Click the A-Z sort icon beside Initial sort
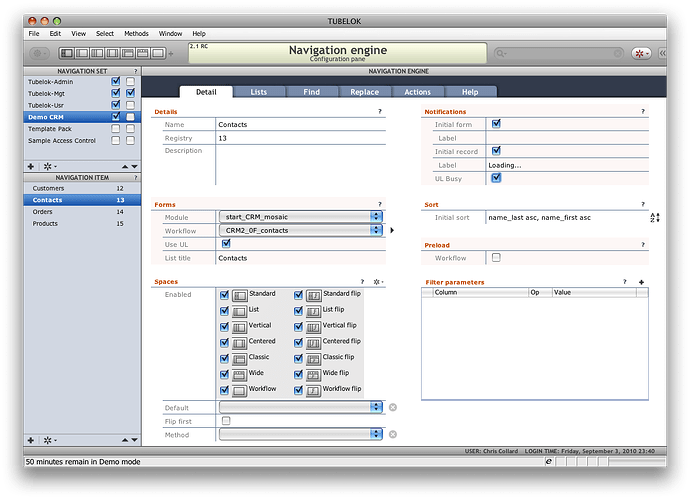 click(x=655, y=217)
